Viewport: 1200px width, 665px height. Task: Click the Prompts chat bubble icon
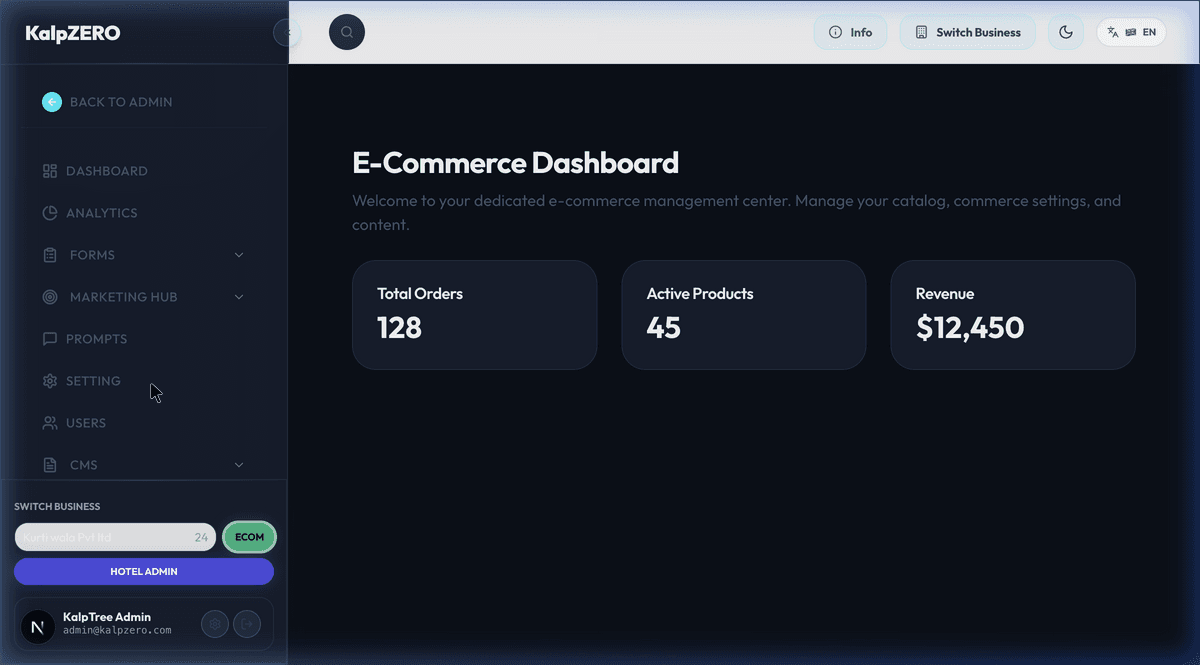pyautogui.click(x=50, y=339)
